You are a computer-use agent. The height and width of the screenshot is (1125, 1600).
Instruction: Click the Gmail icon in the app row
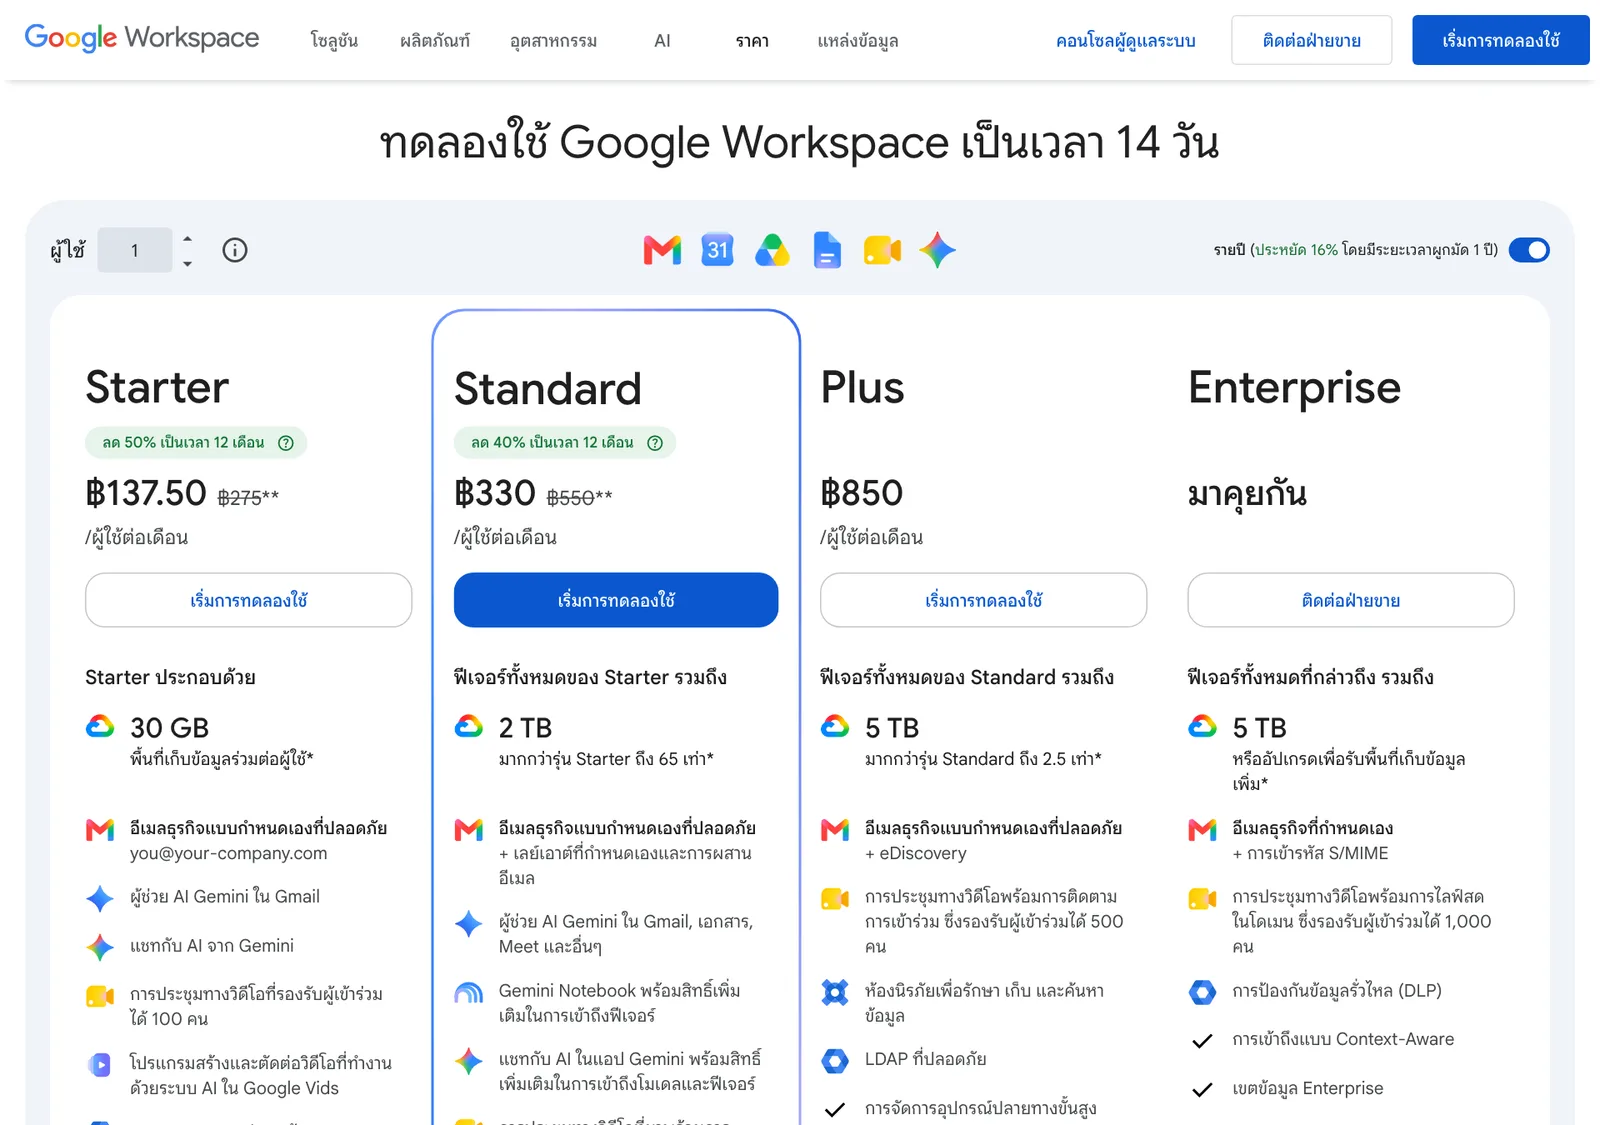pos(662,250)
